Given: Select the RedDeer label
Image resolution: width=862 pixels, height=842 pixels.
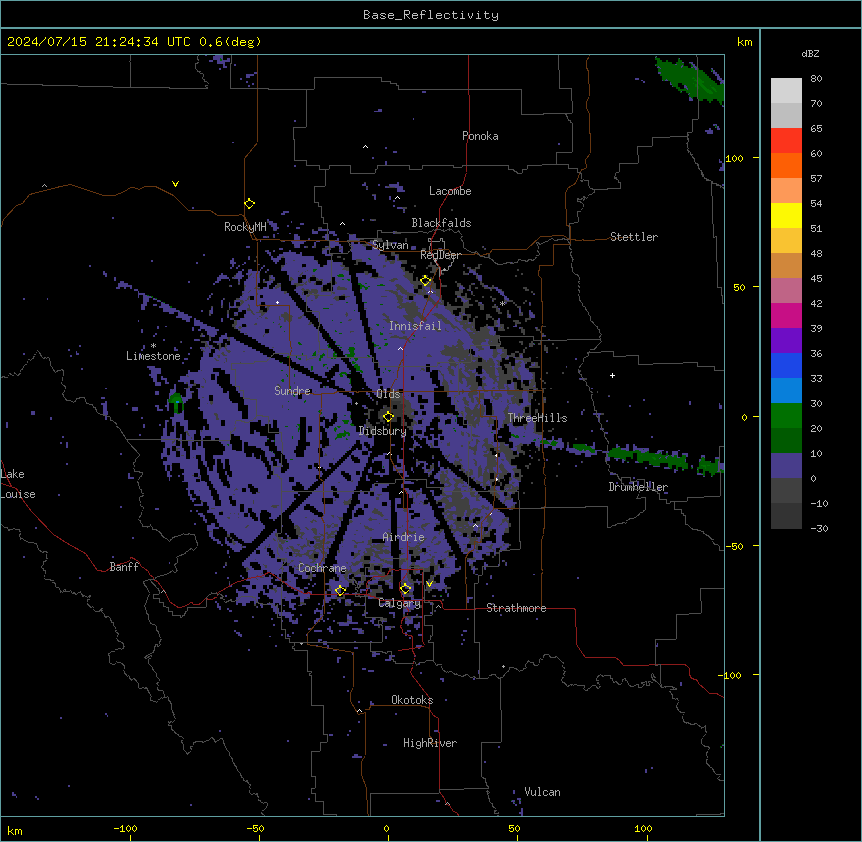Looking at the screenshot, I should [x=440, y=255].
